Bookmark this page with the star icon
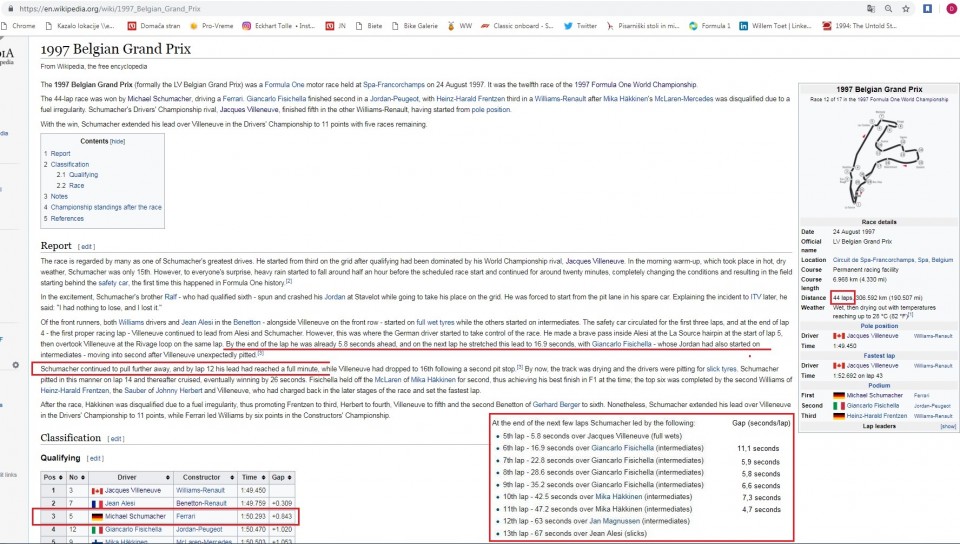This screenshot has width=960, height=544. [906, 9]
